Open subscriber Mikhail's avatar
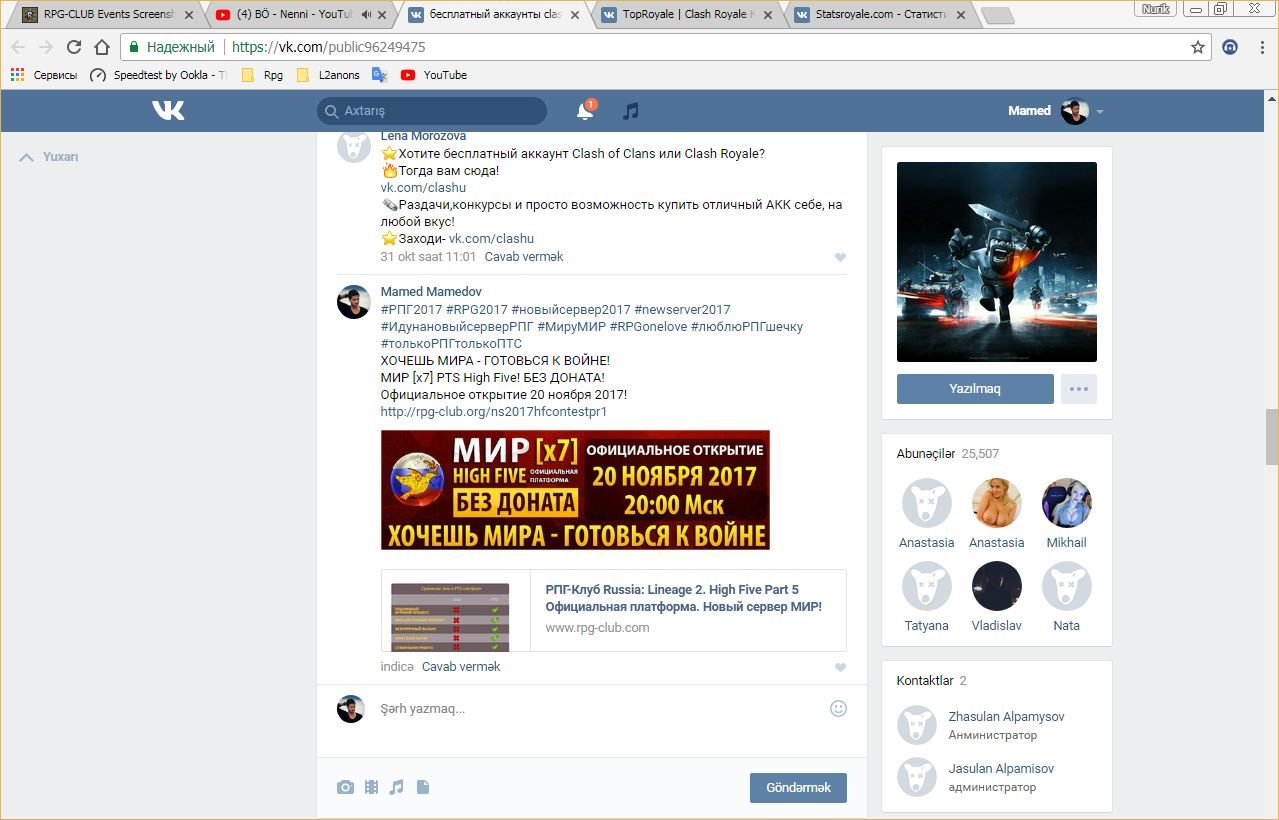The height and width of the screenshot is (820, 1279). click(x=1067, y=503)
